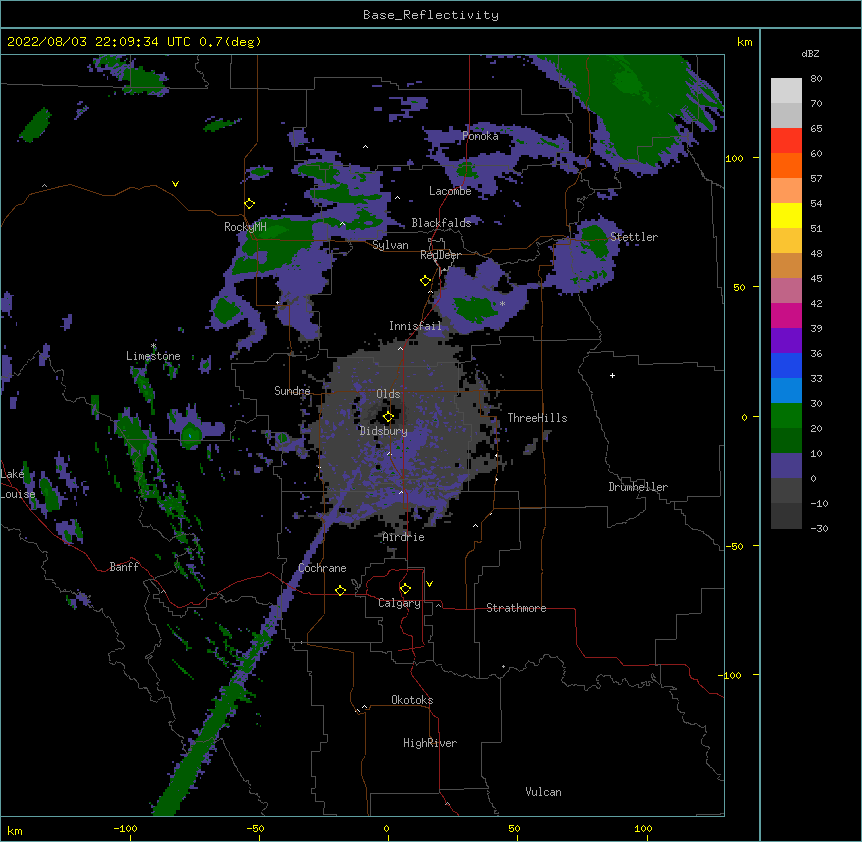Click the RockyMH location label
Screen dimensions: 862x842
245,227
